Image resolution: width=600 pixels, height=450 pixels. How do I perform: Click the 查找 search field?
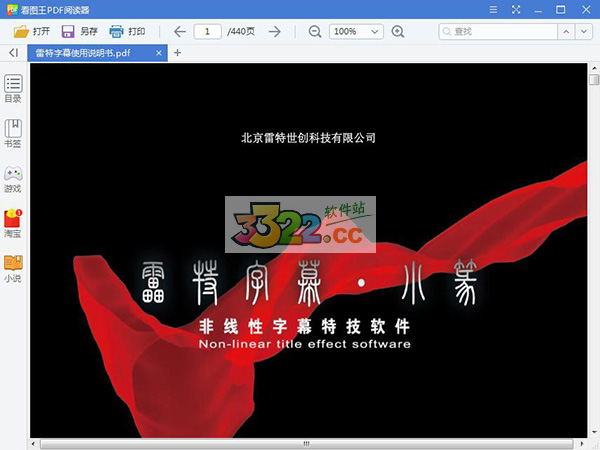(x=498, y=31)
